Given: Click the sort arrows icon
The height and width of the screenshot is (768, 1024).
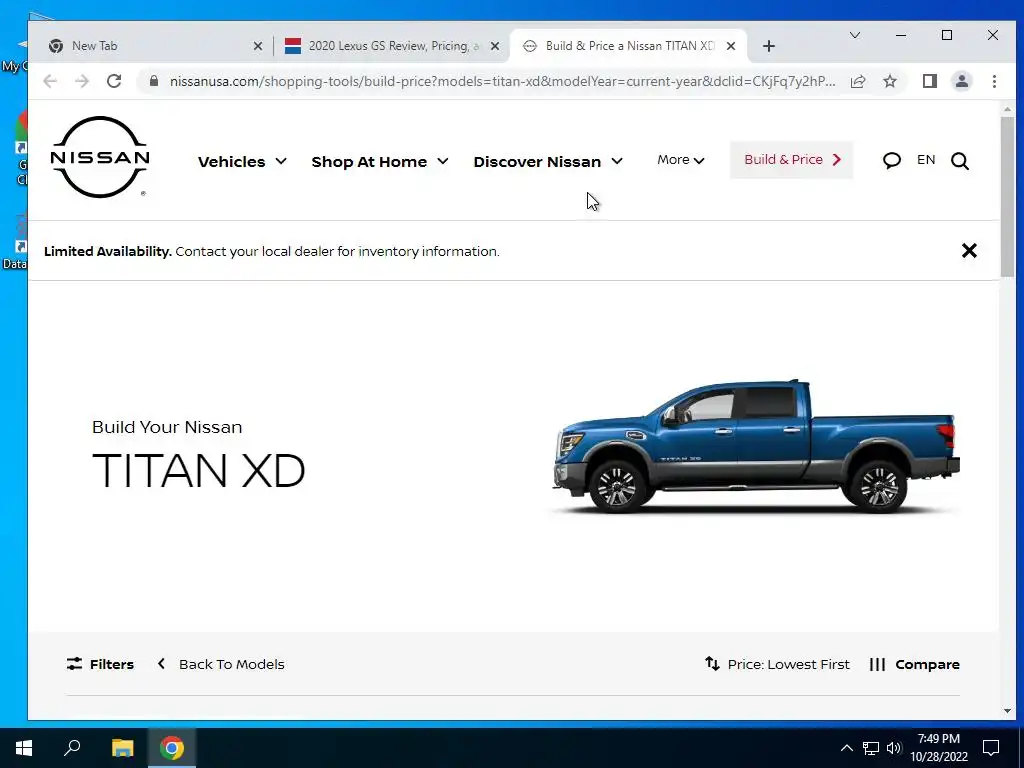Looking at the screenshot, I should tap(712, 664).
